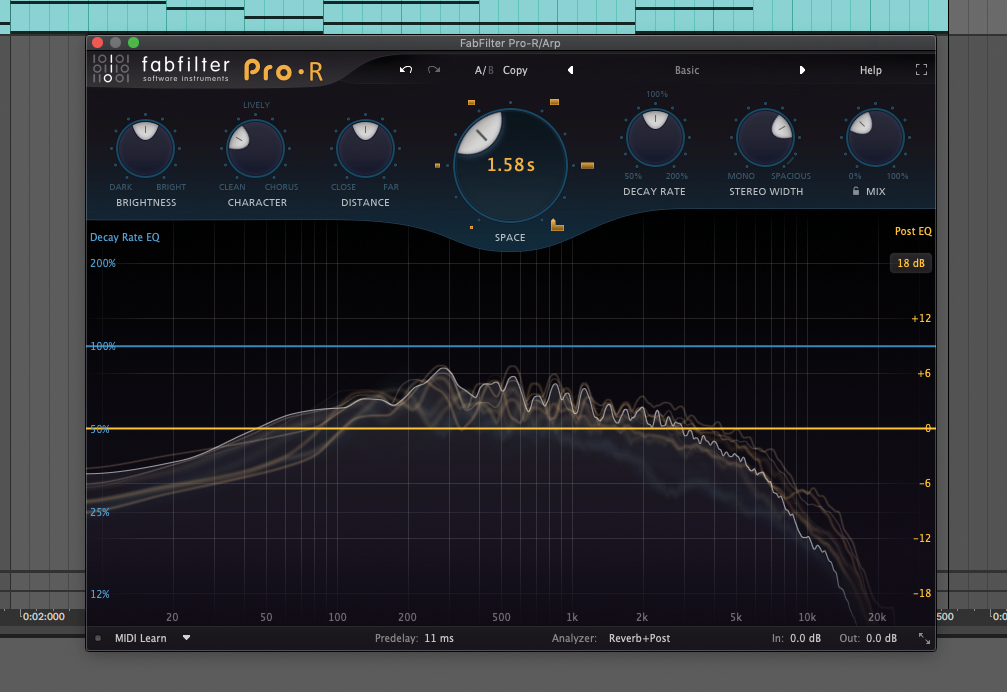Click the lock icon next to MIX knob

[x=856, y=191]
